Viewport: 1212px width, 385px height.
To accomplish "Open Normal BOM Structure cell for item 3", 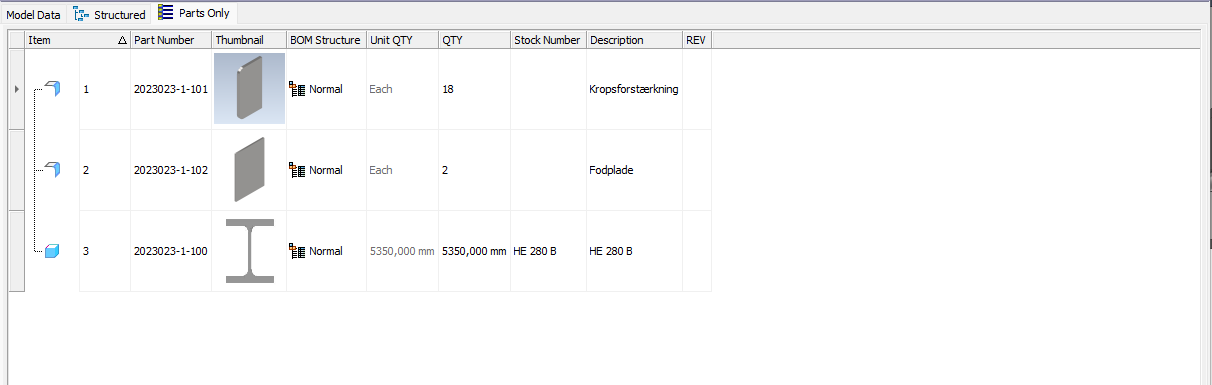I will [326, 251].
